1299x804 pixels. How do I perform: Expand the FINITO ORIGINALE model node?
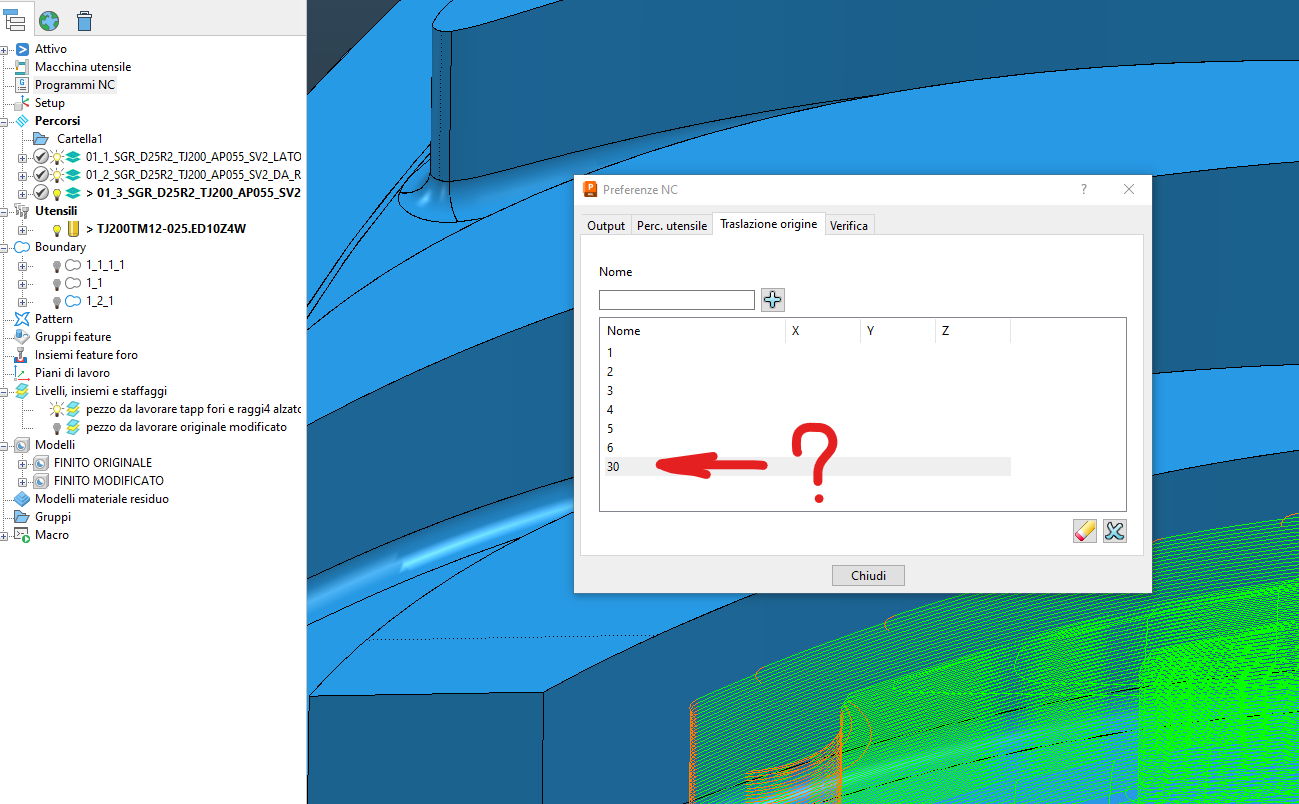coord(23,463)
